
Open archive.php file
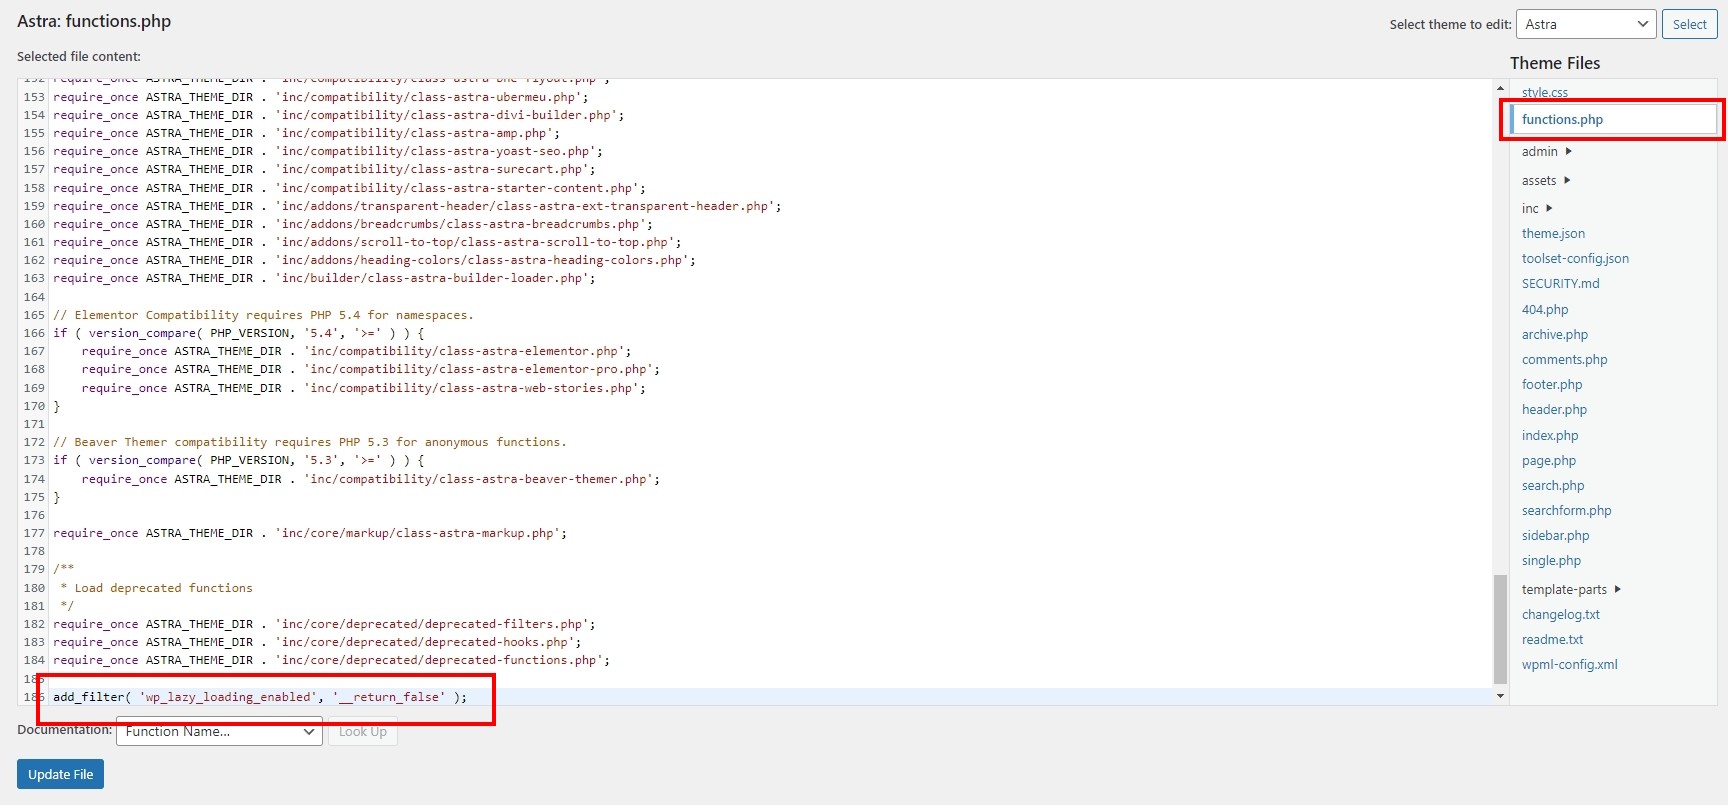coord(1555,334)
